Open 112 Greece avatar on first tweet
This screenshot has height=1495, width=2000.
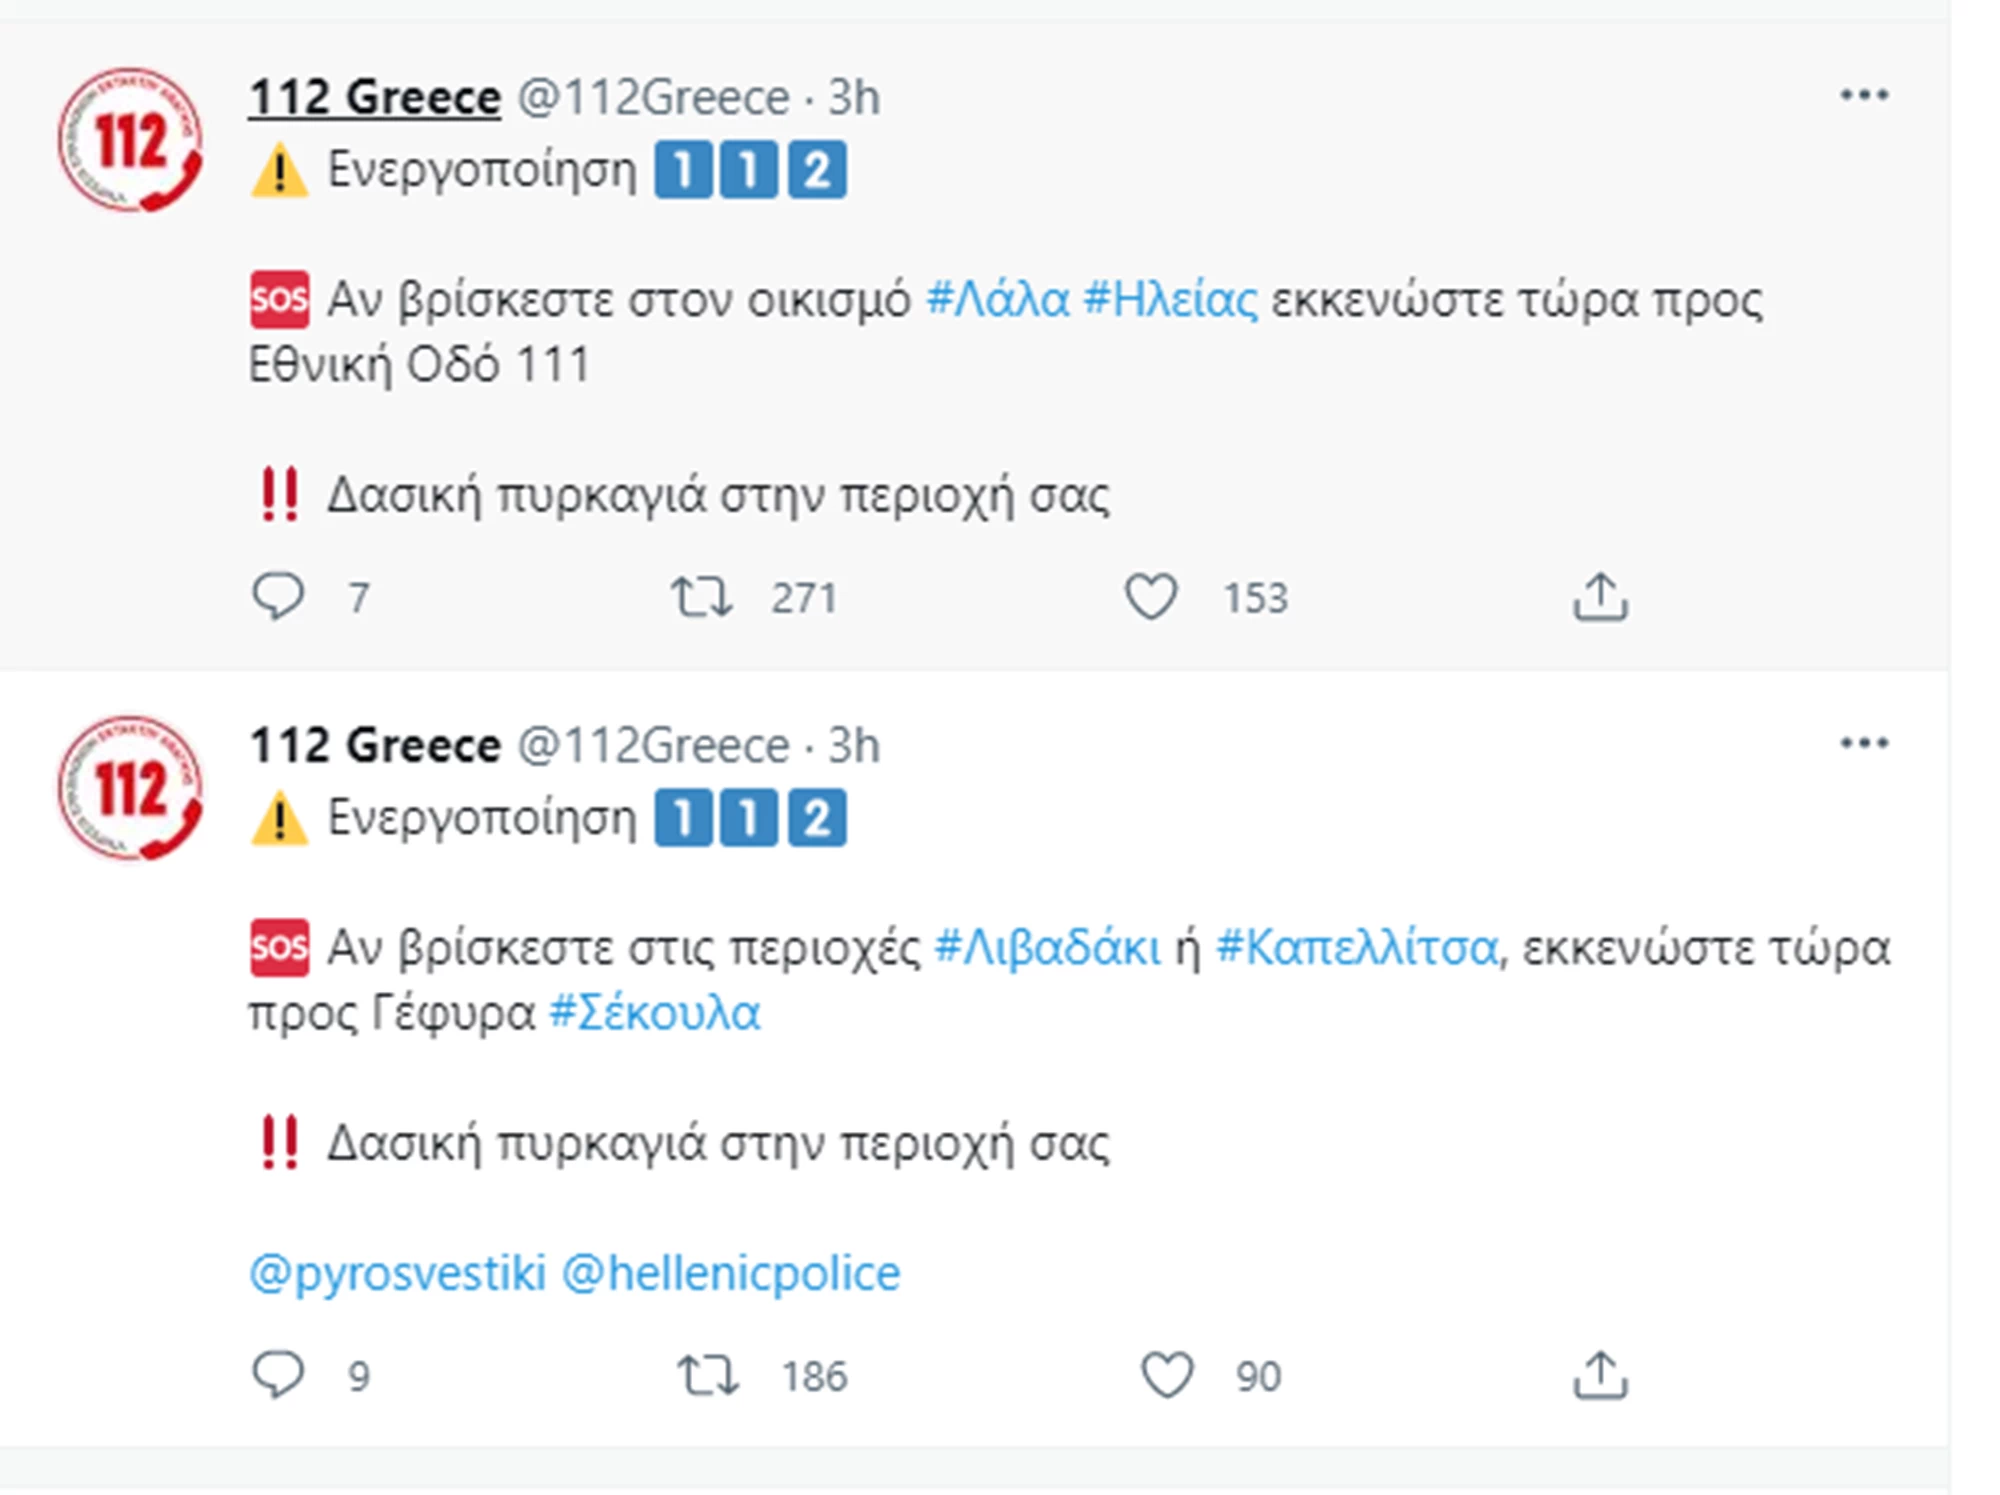(x=130, y=140)
